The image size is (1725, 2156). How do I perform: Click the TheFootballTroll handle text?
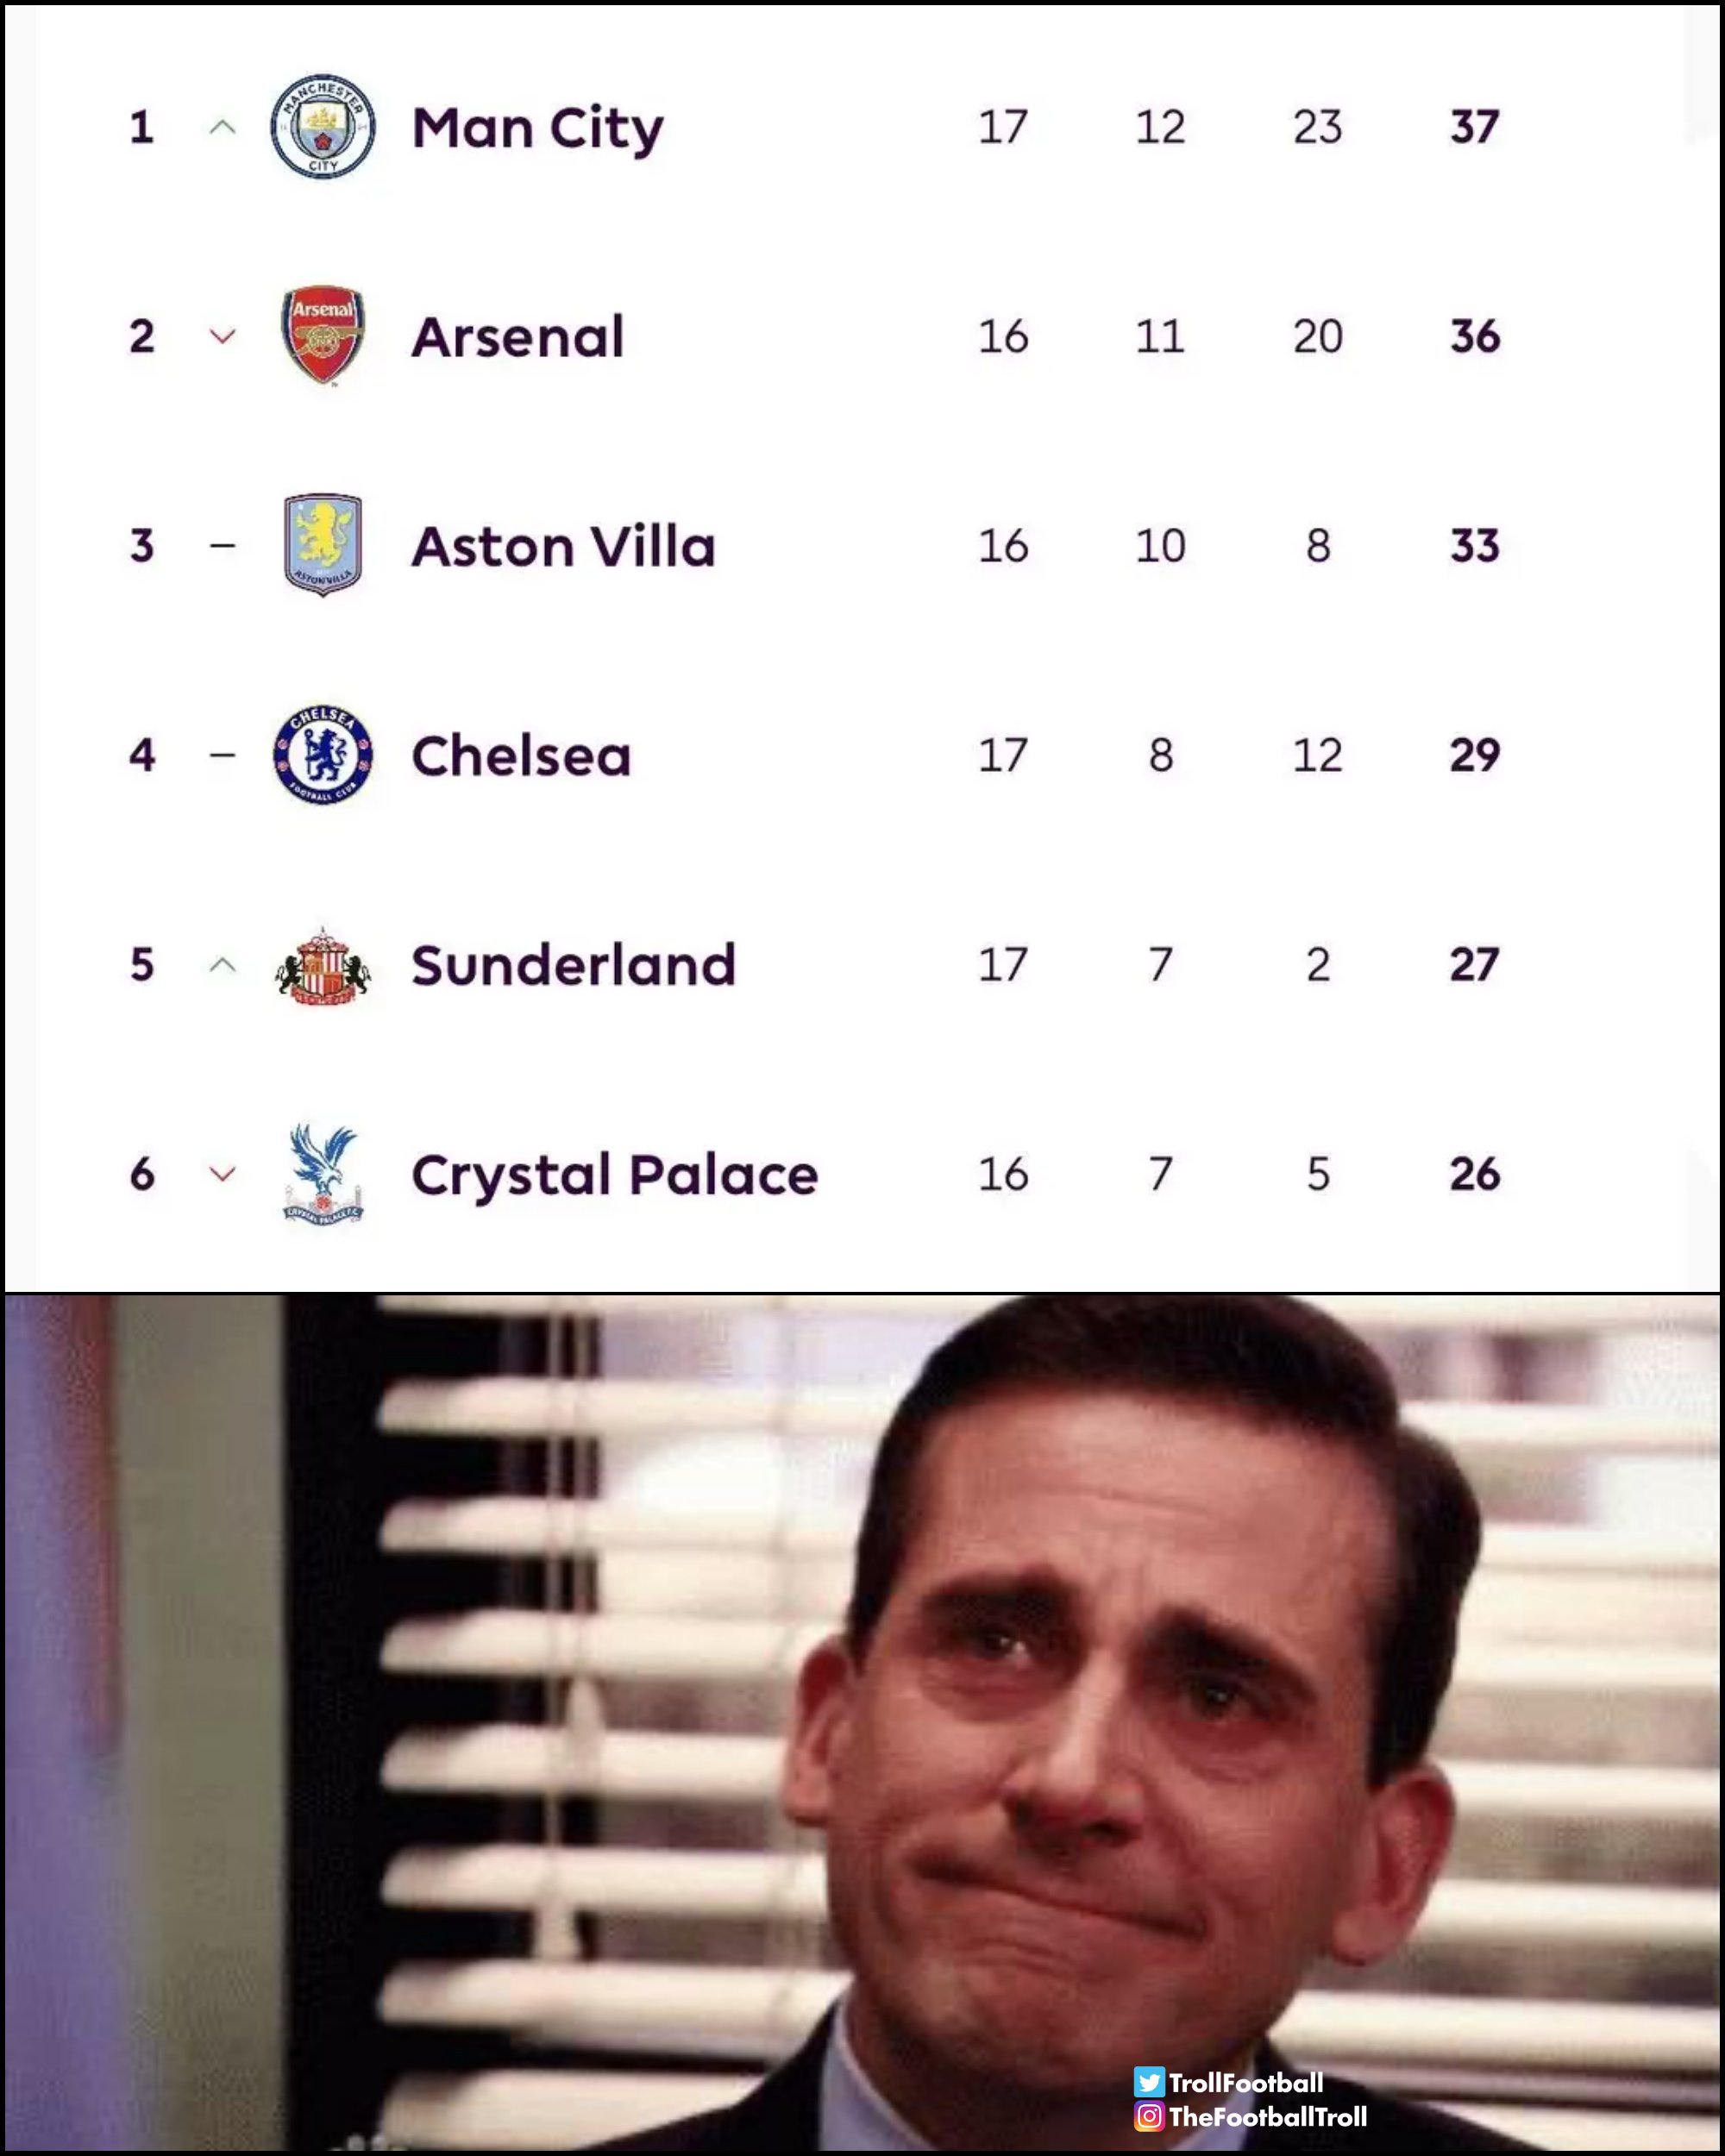point(1267,2116)
